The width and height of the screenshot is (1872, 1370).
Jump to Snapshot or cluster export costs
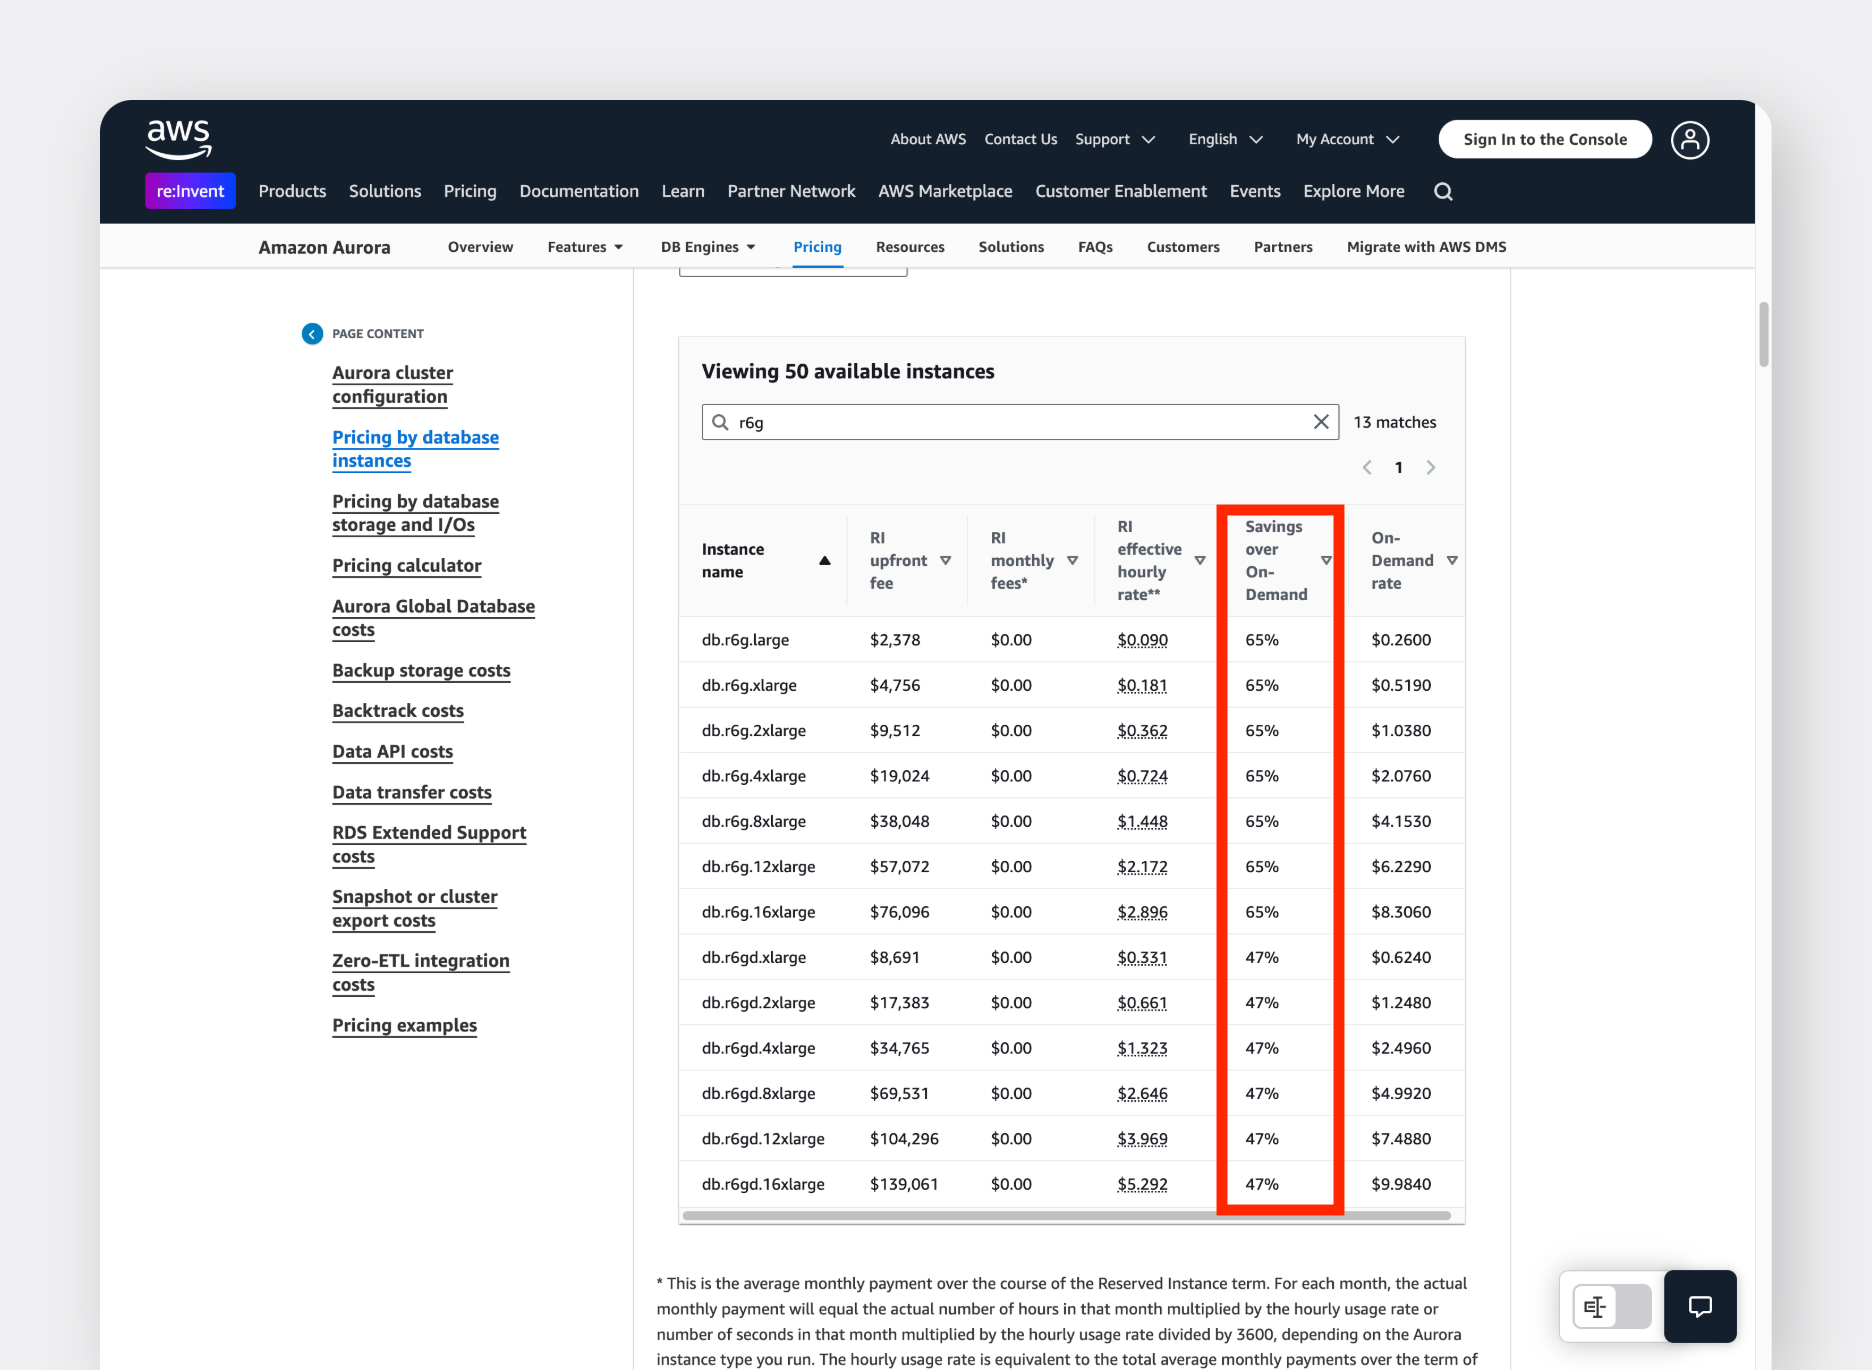(414, 909)
